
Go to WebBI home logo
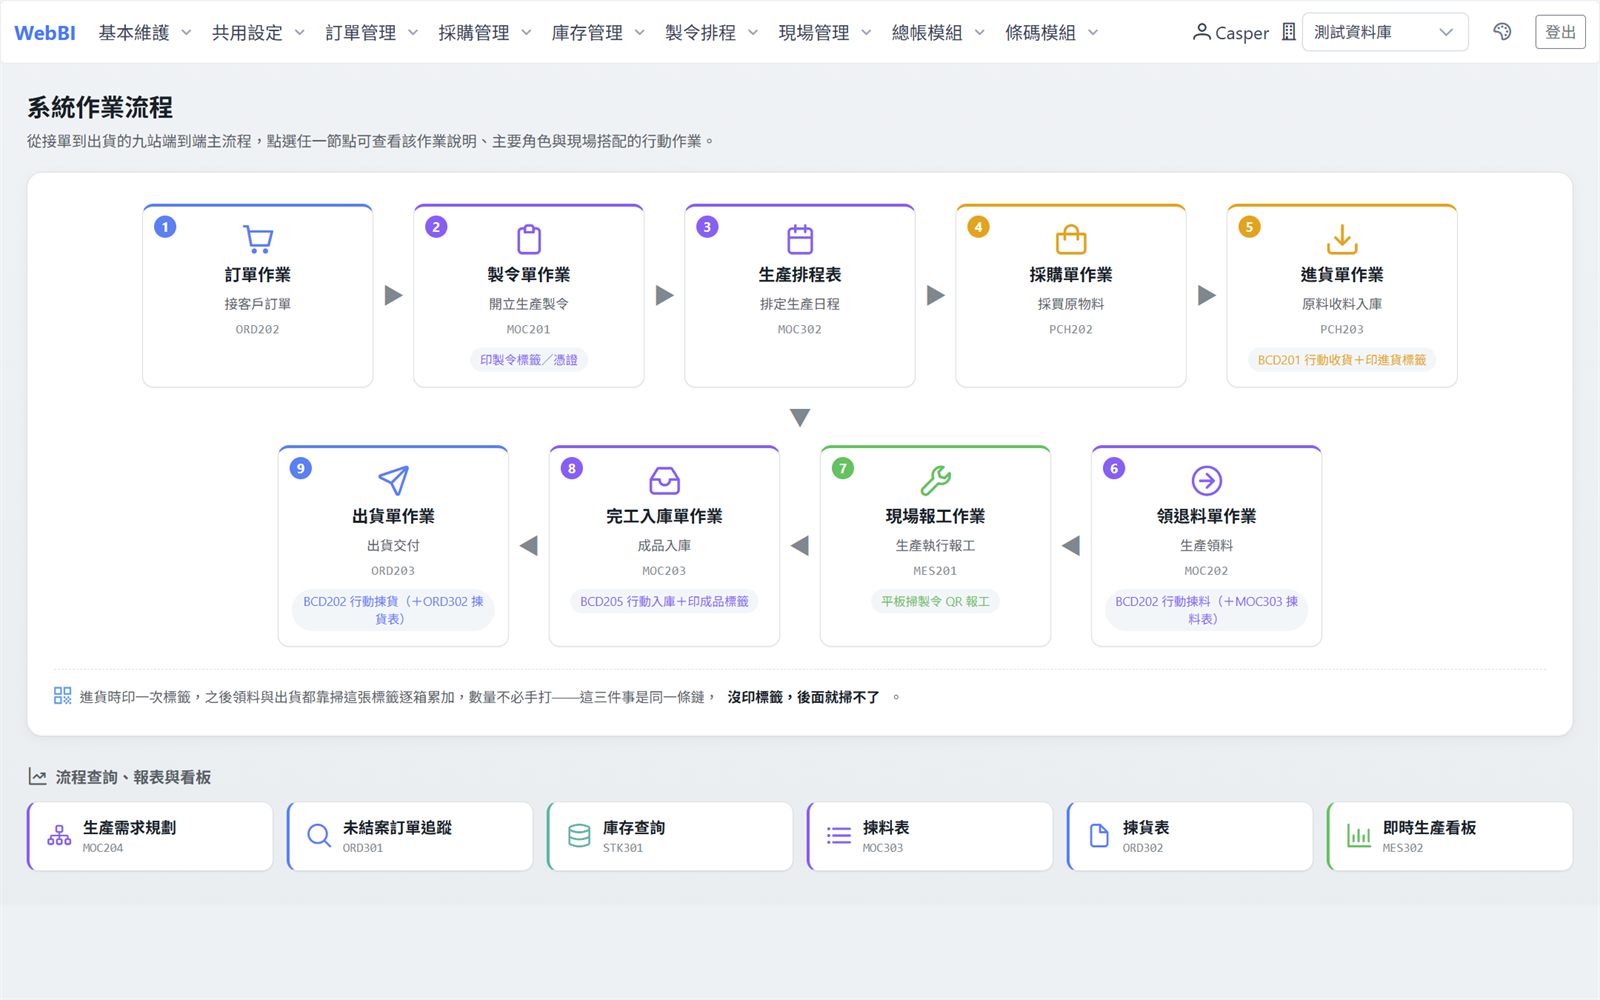click(x=45, y=33)
